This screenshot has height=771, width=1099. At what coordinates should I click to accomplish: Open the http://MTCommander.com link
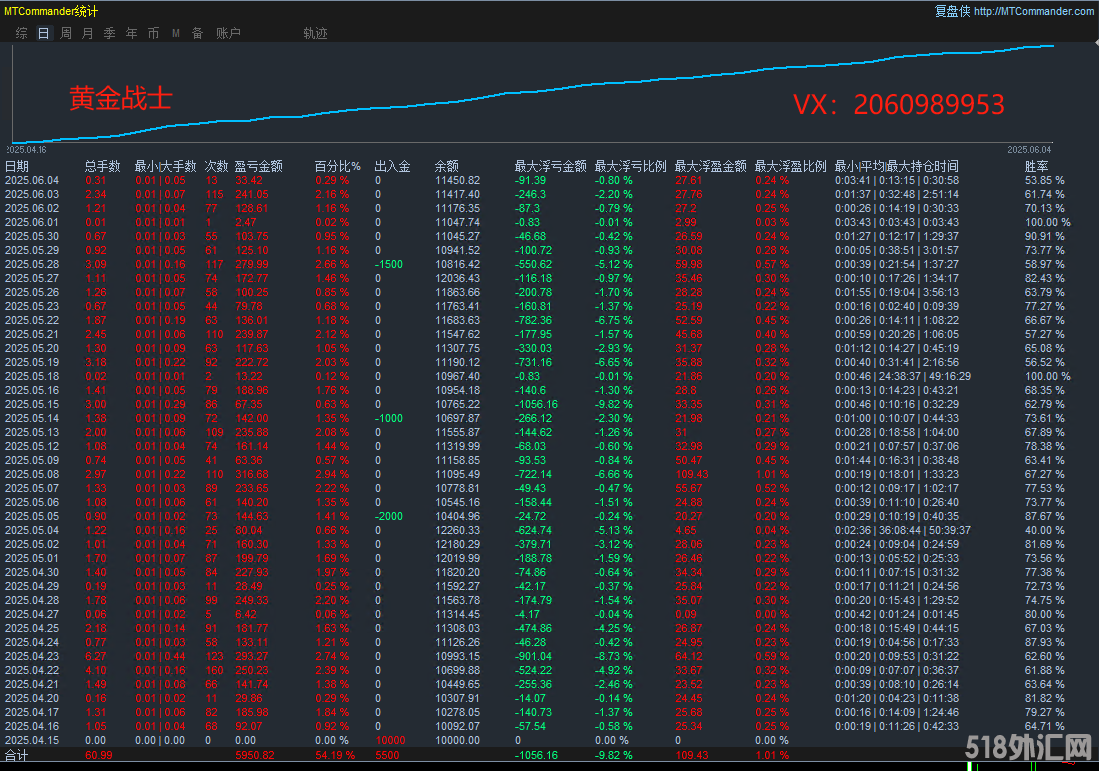[1033, 11]
